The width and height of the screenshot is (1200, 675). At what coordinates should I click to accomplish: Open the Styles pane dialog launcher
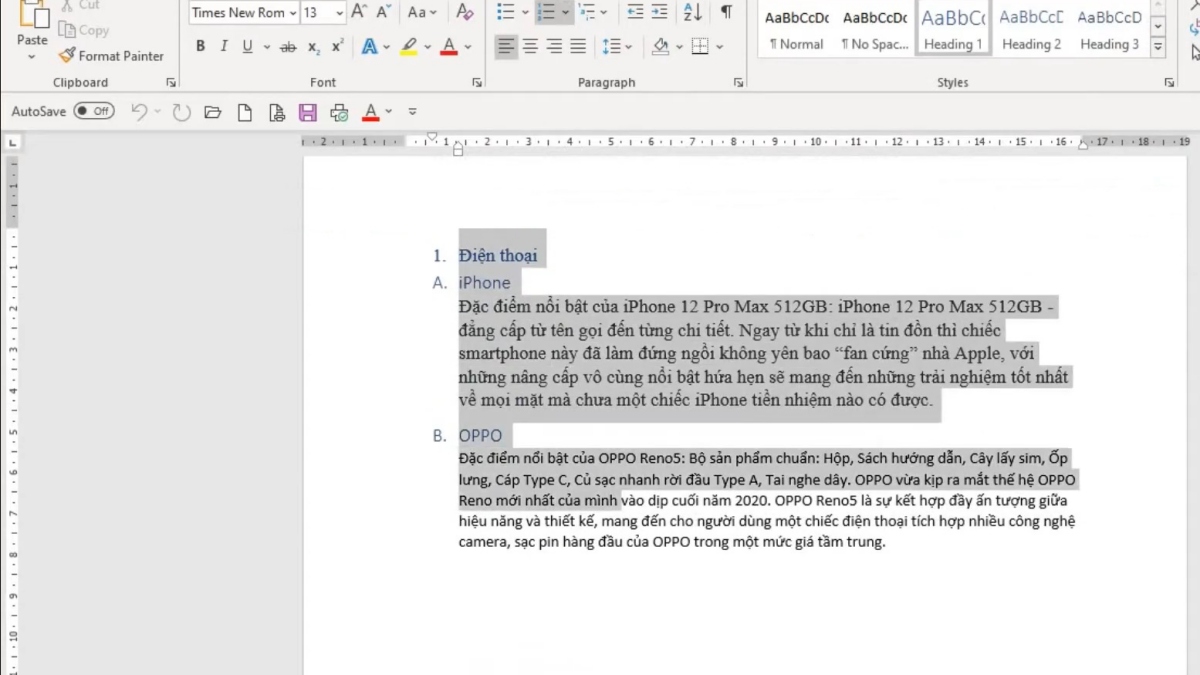[x=1170, y=82]
